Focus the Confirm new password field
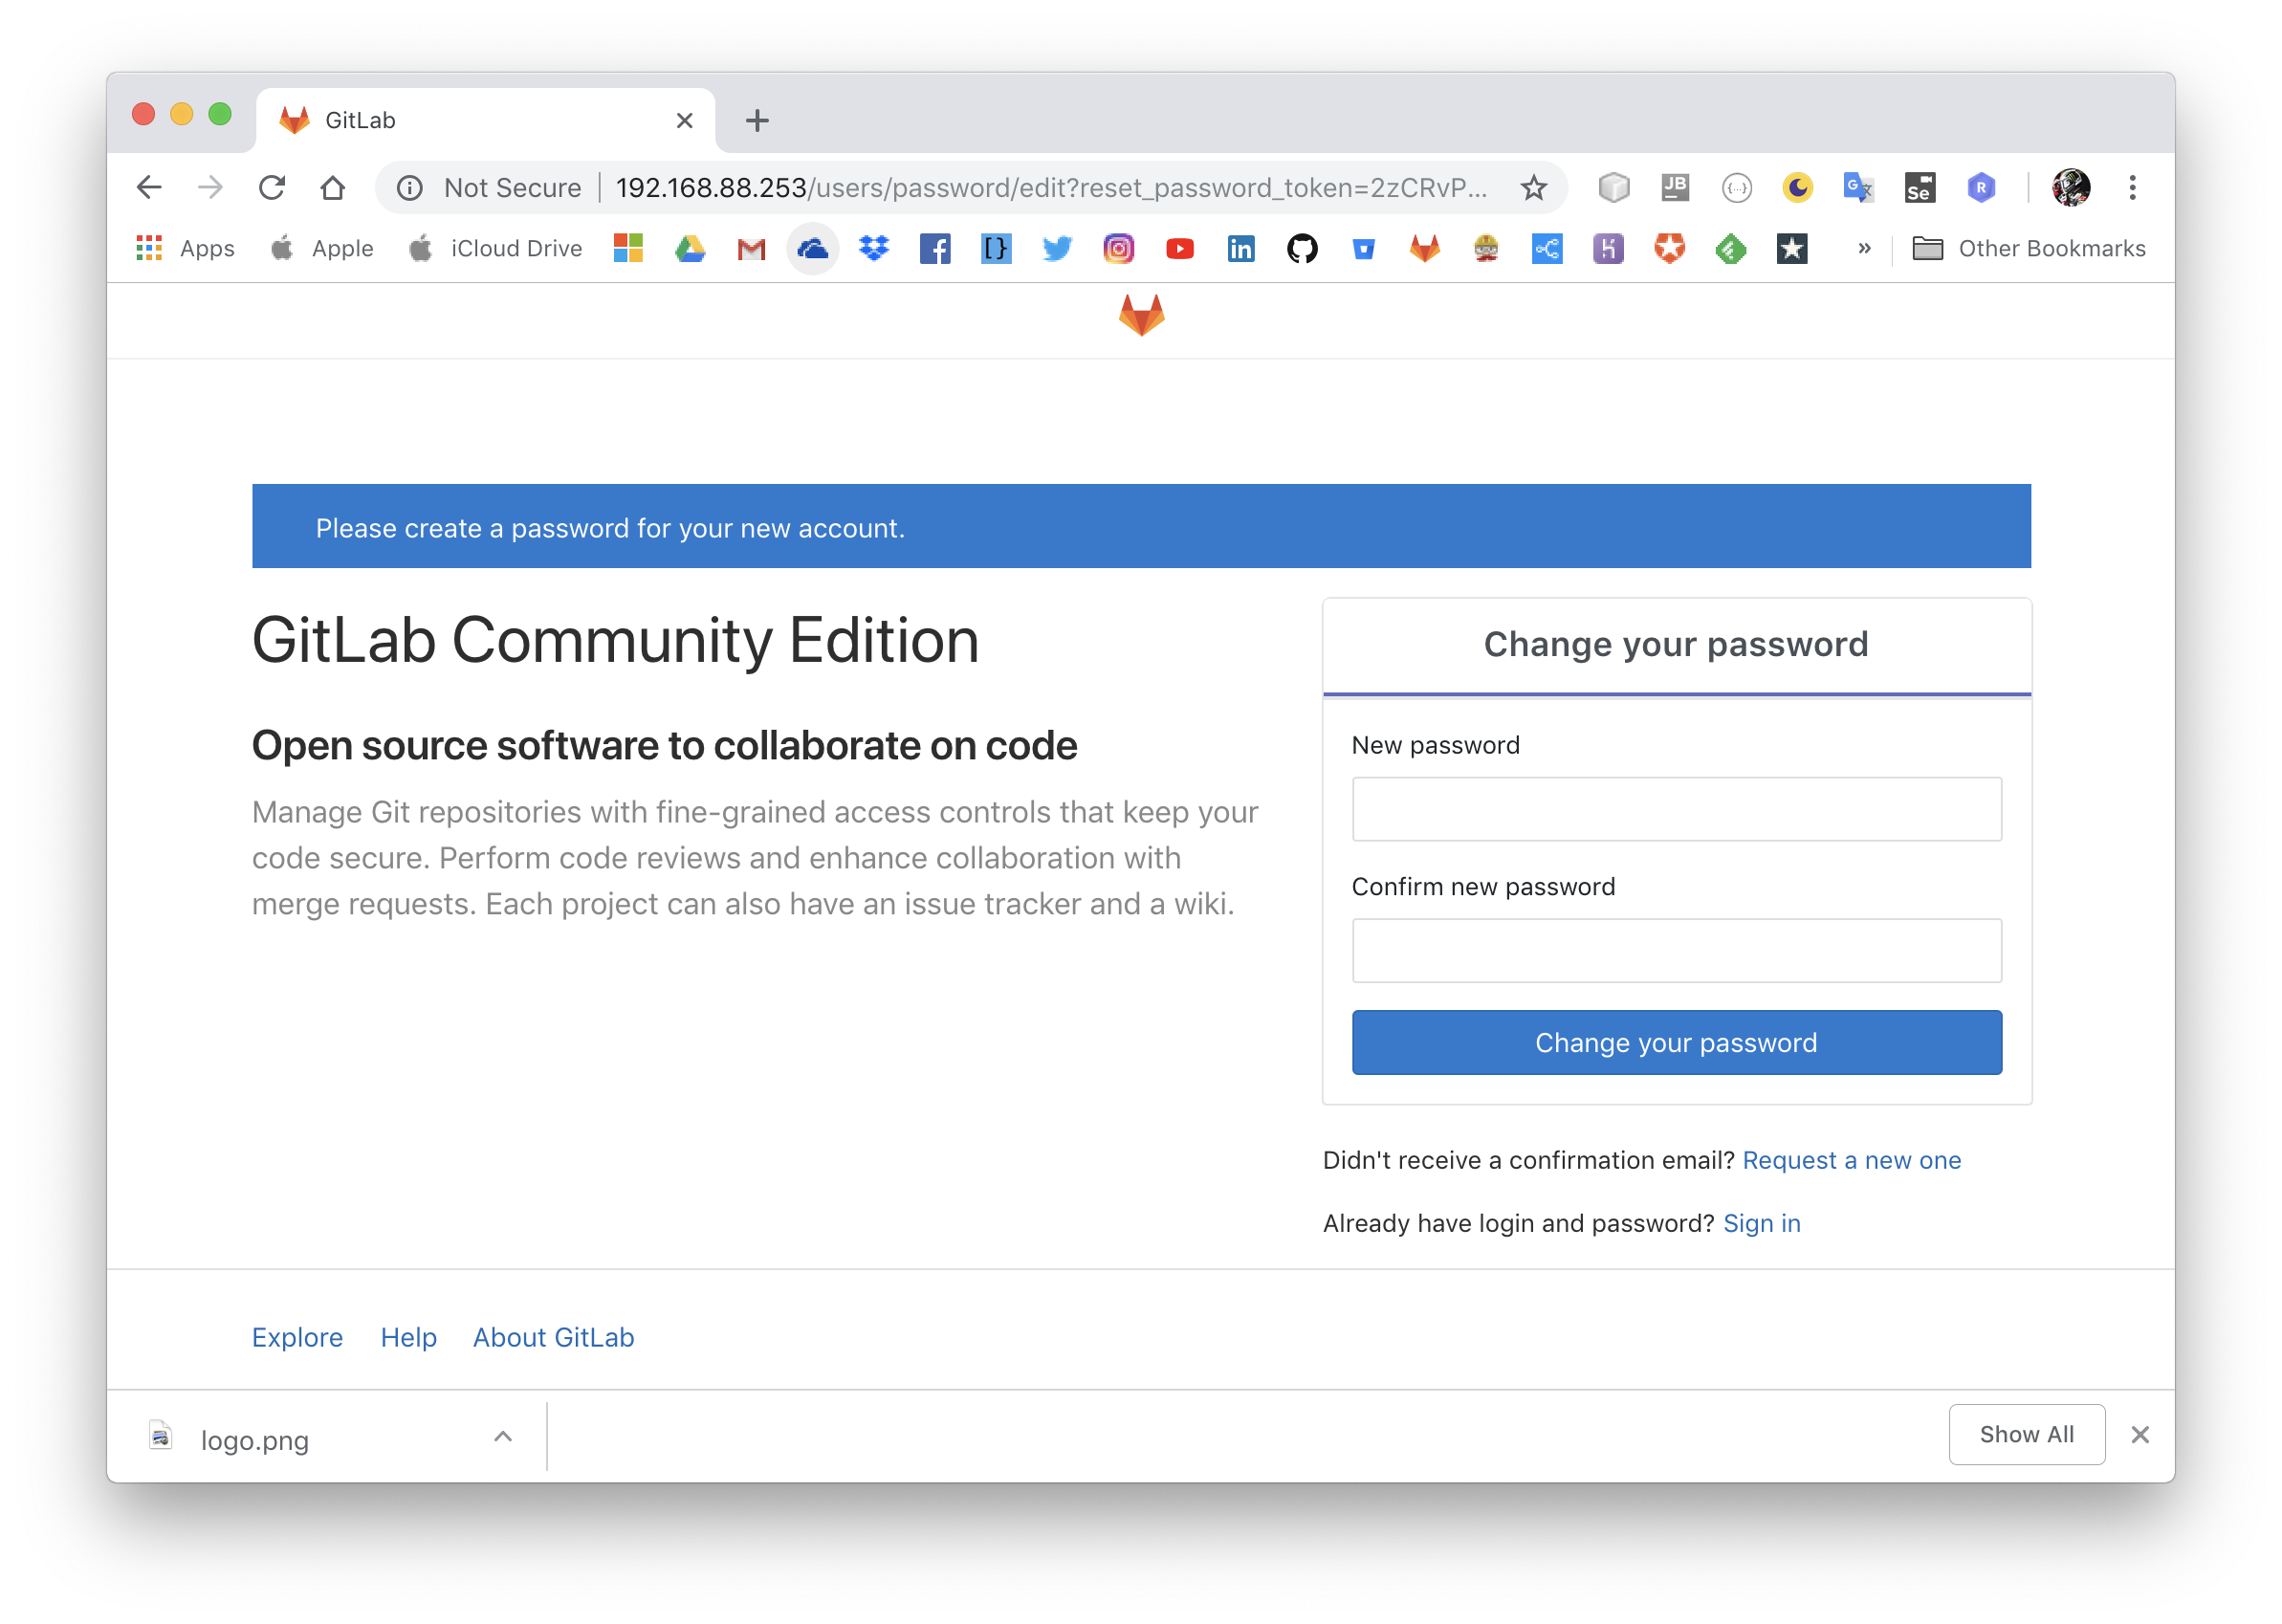2282x1624 pixels. 1676,950
